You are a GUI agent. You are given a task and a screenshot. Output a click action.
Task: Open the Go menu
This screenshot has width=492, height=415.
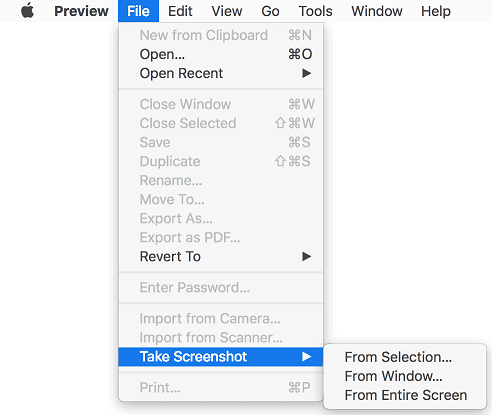270,11
